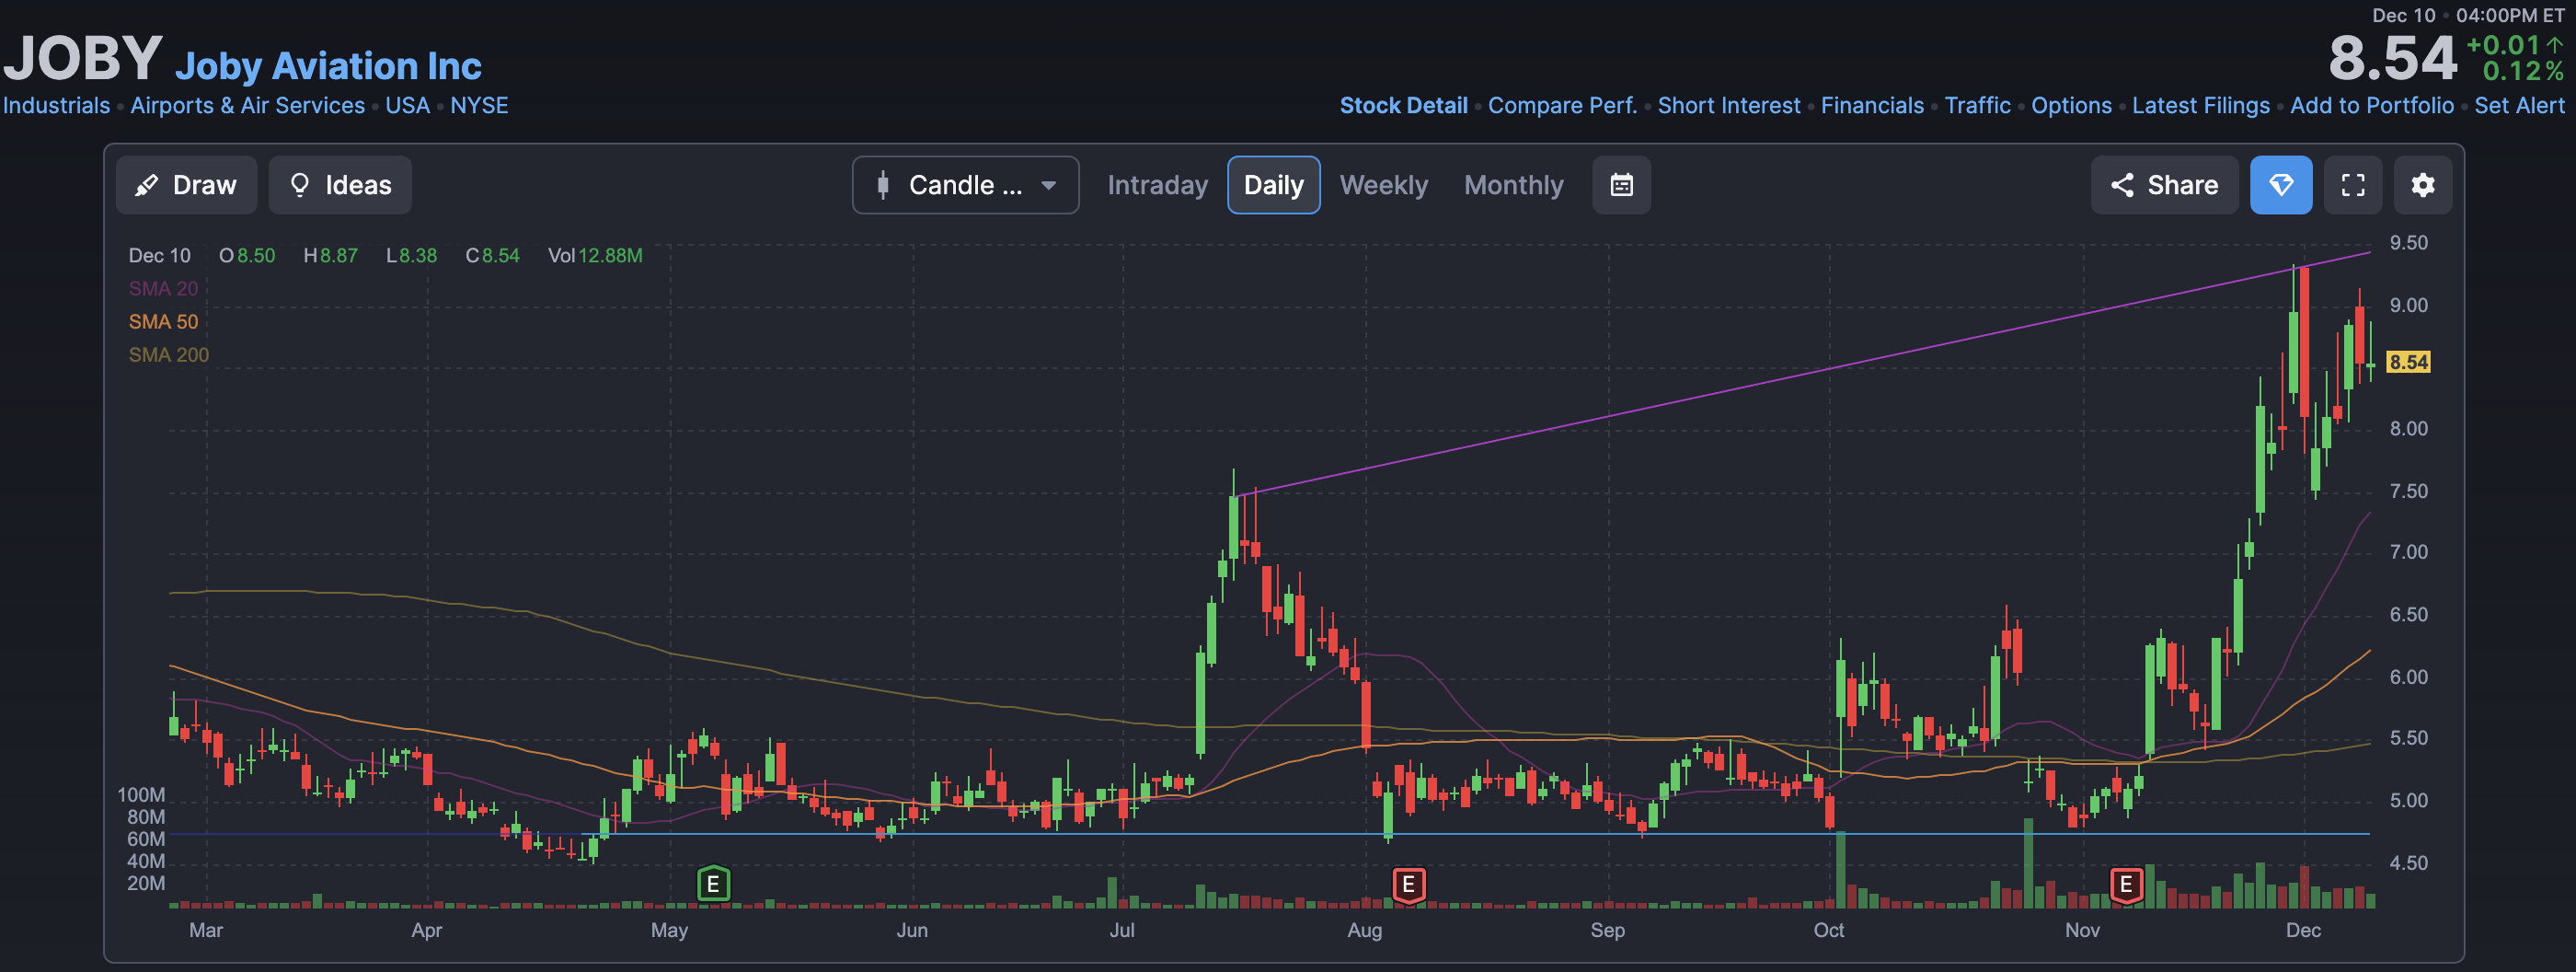Click the Vol 12.88M readout
Viewport: 2576px width, 972px height.
coord(595,255)
